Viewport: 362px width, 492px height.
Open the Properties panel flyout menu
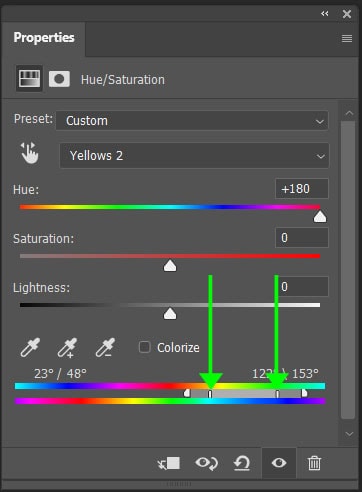tap(347, 39)
